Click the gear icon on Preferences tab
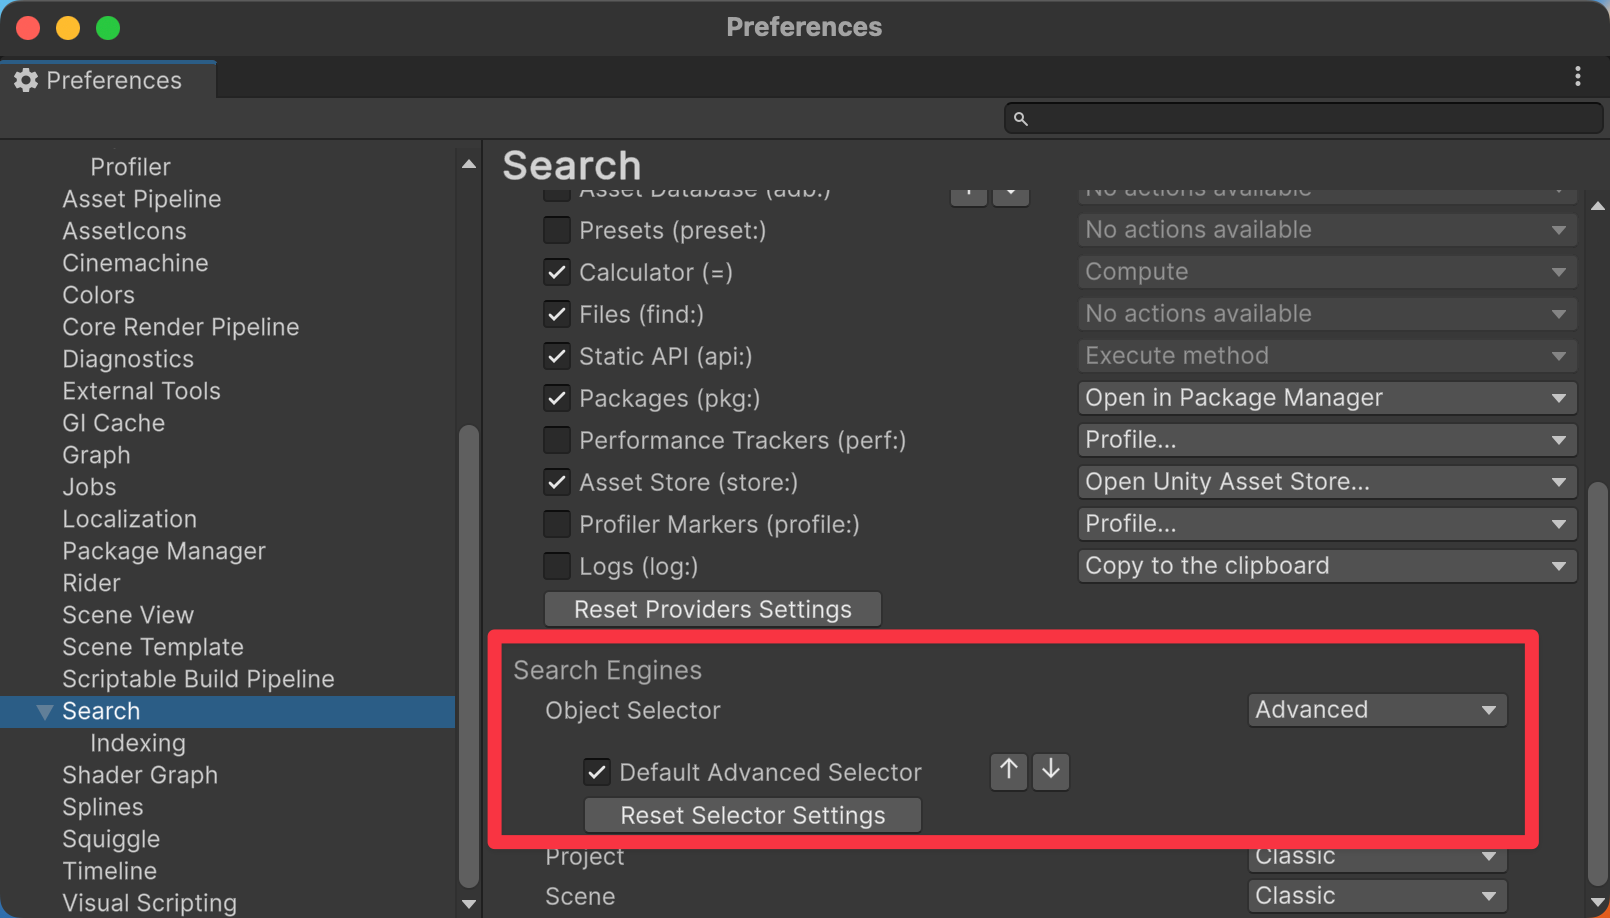Image resolution: width=1610 pixels, height=918 pixels. pyautogui.click(x=26, y=80)
